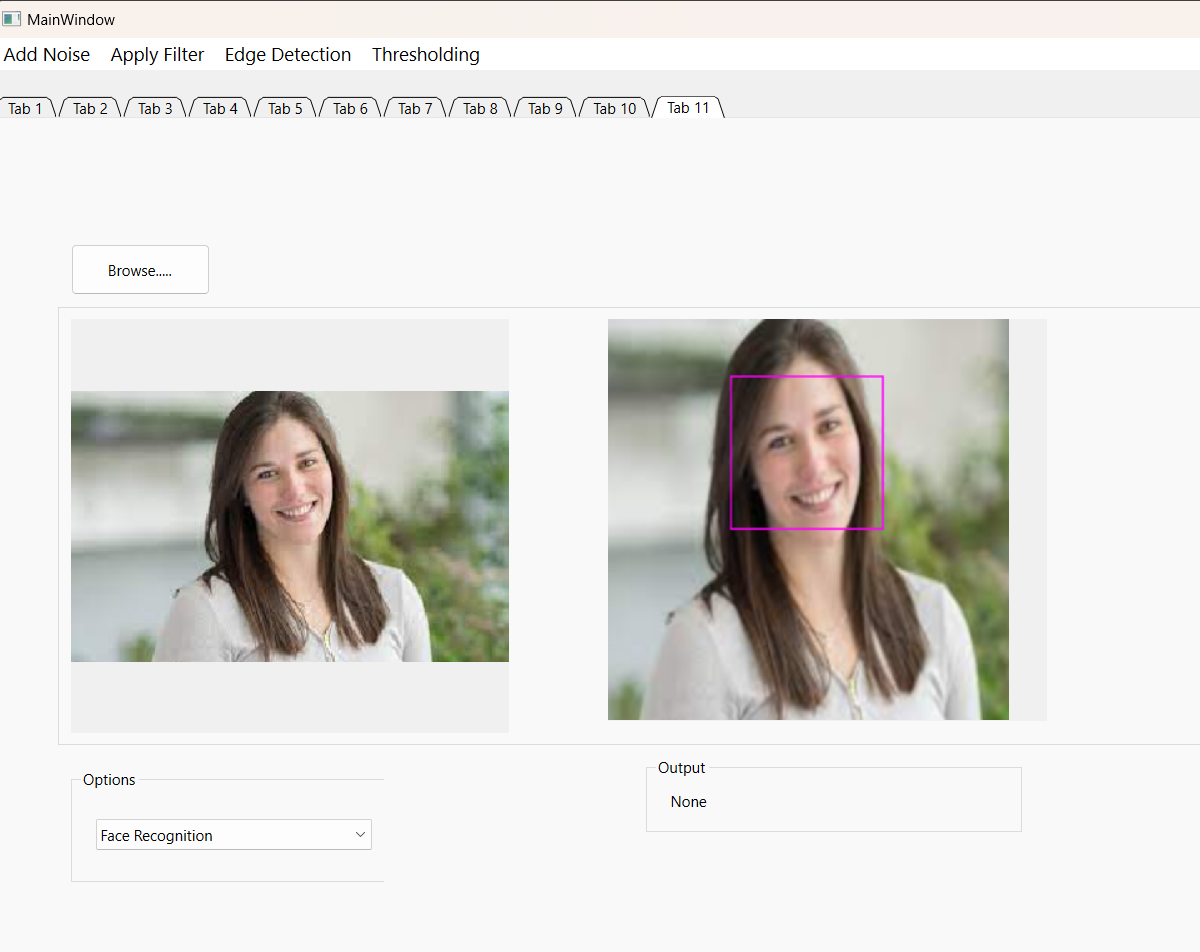Screen dimensions: 1200x952
Task: Switch to Tab 9
Action: click(544, 108)
